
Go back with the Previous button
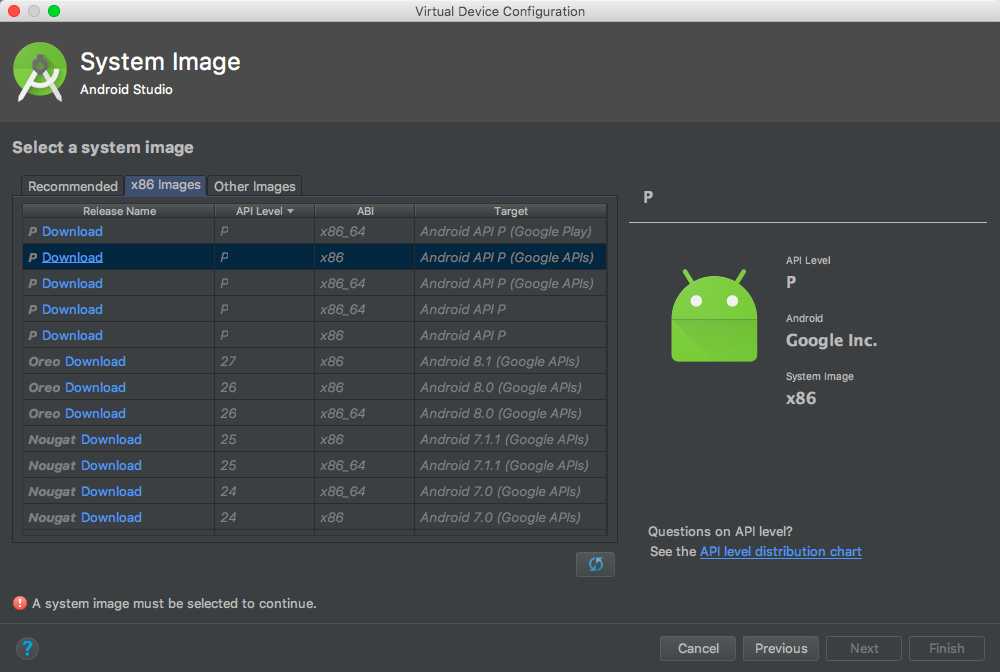781,648
